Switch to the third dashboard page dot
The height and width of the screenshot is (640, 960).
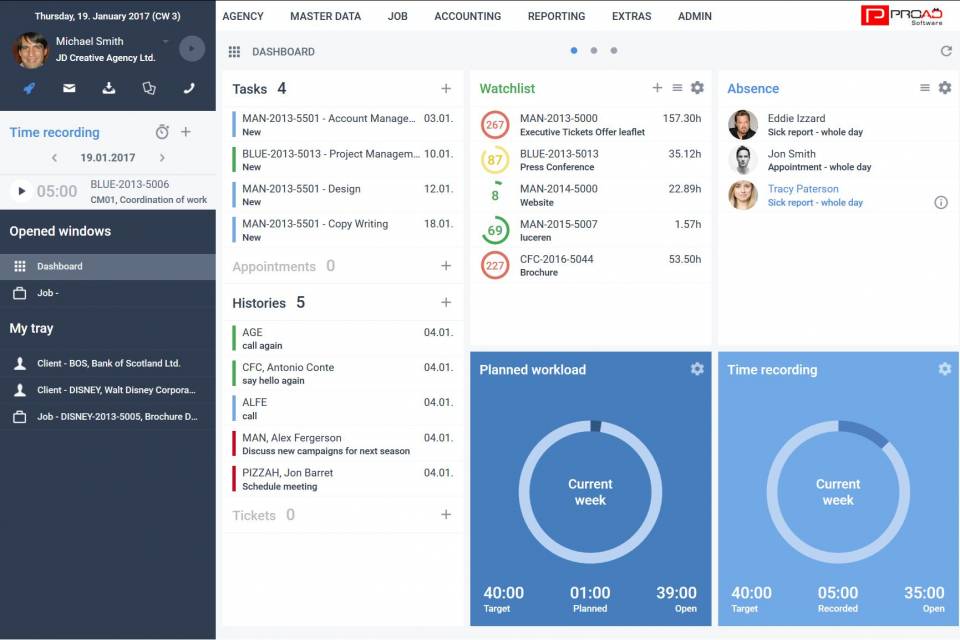614,51
